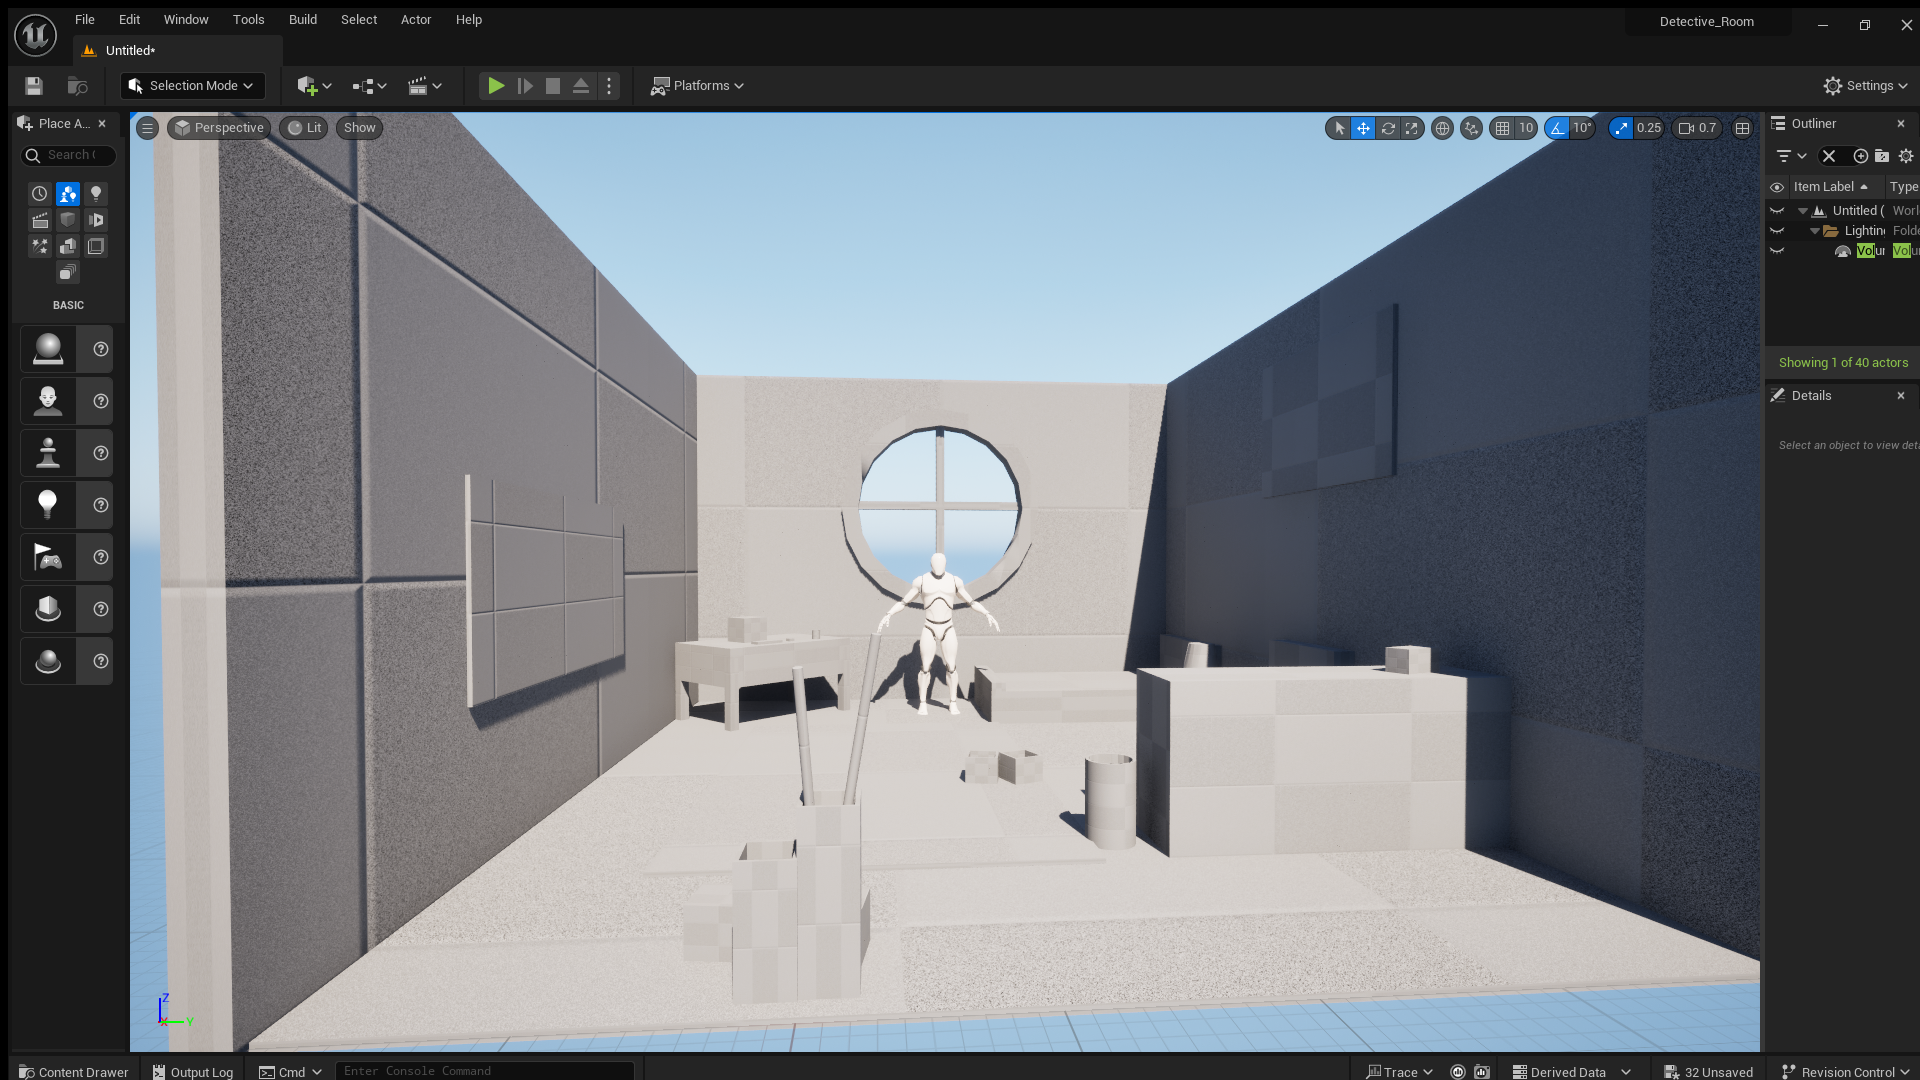The width and height of the screenshot is (1920, 1080).
Task: Open the quick add content dropdown with the green plus
Action: tap(314, 86)
